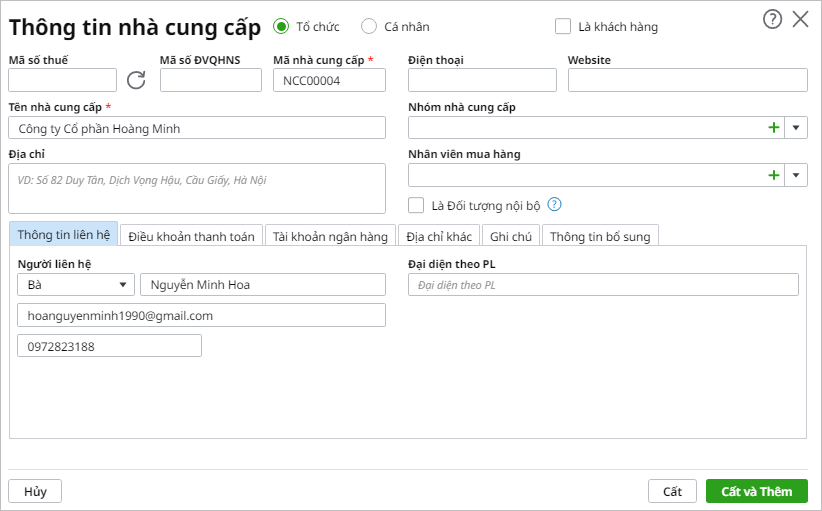Go to the Thông tin bổ sung tab
The image size is (822, 511).
tap(600, 236)
